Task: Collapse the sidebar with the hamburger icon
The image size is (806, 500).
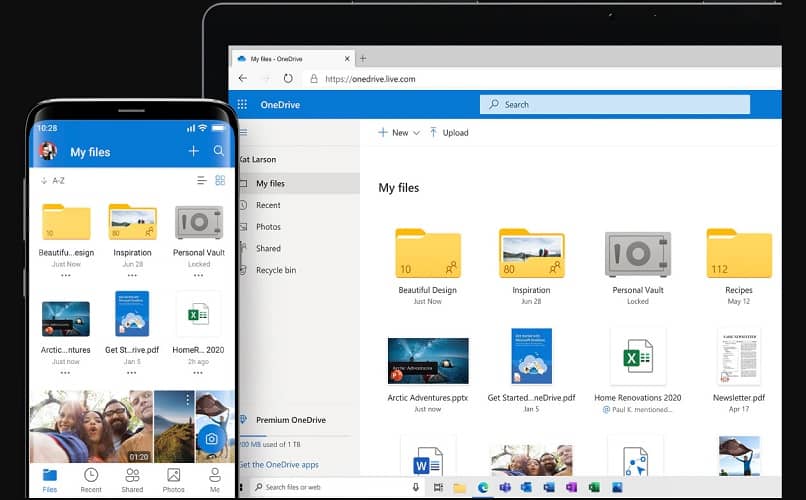Action: pyautogui.click(x=244, y=132)
